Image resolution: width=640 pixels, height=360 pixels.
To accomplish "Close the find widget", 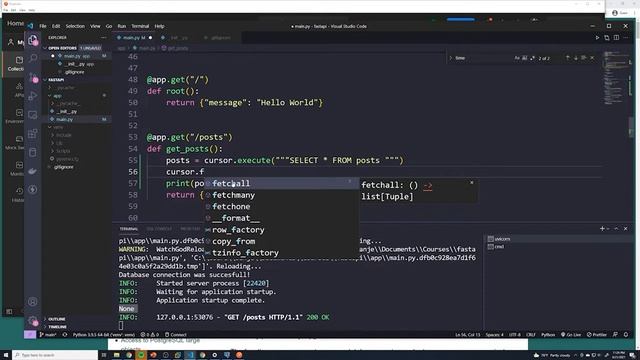I will click(x=592, y=58).
